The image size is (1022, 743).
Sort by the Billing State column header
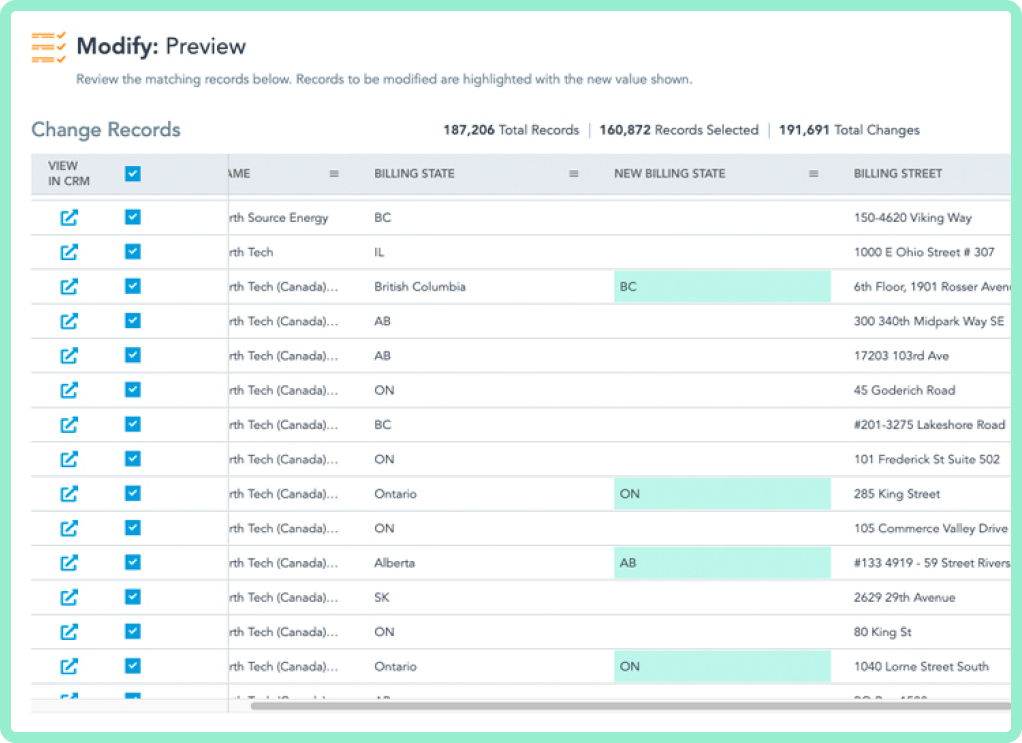click(414, 174)
